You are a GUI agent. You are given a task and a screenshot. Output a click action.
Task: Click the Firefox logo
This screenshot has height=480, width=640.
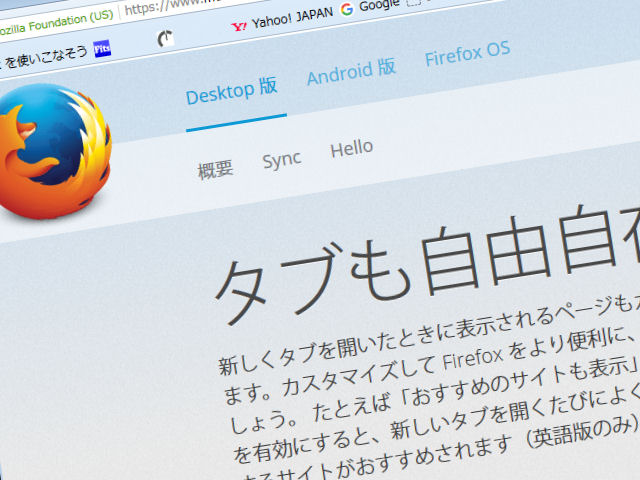tap(54, 151)
